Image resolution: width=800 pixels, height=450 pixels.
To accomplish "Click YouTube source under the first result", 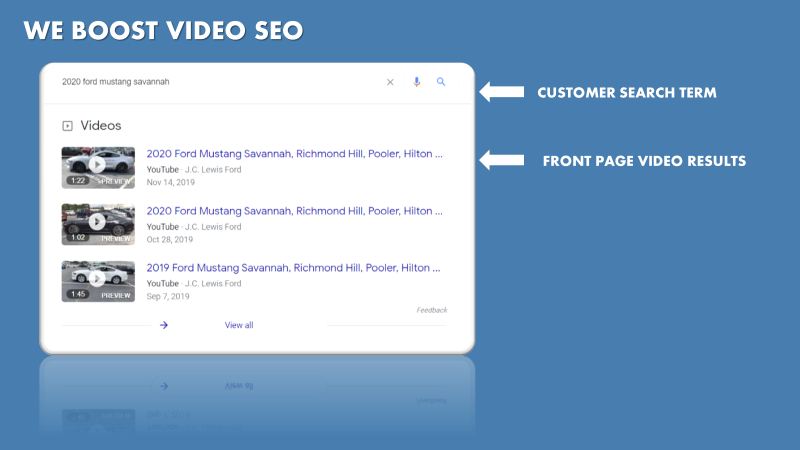I will (x=163, y=169).
